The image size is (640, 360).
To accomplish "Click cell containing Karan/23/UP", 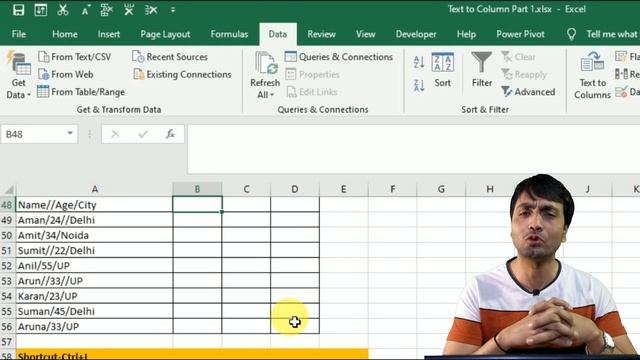I will (94, 296).
